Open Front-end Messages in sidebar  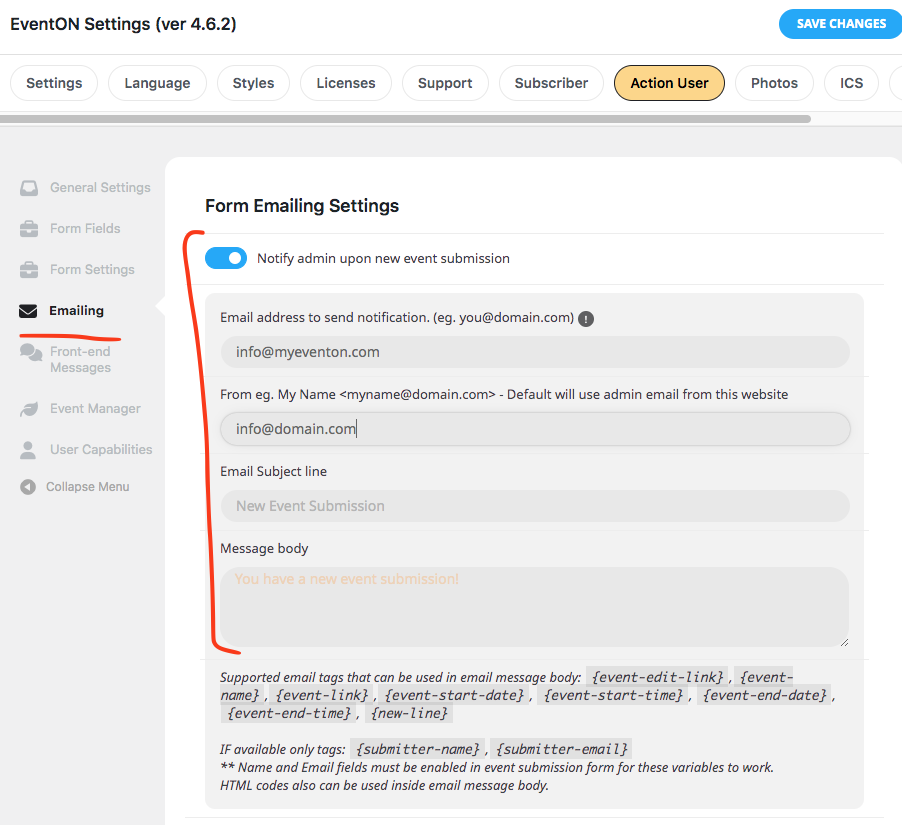81,360
